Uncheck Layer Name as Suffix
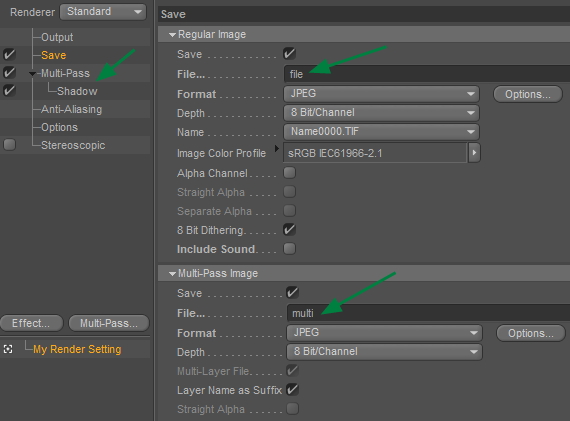The image size is (570, 421). pos(292,390)
